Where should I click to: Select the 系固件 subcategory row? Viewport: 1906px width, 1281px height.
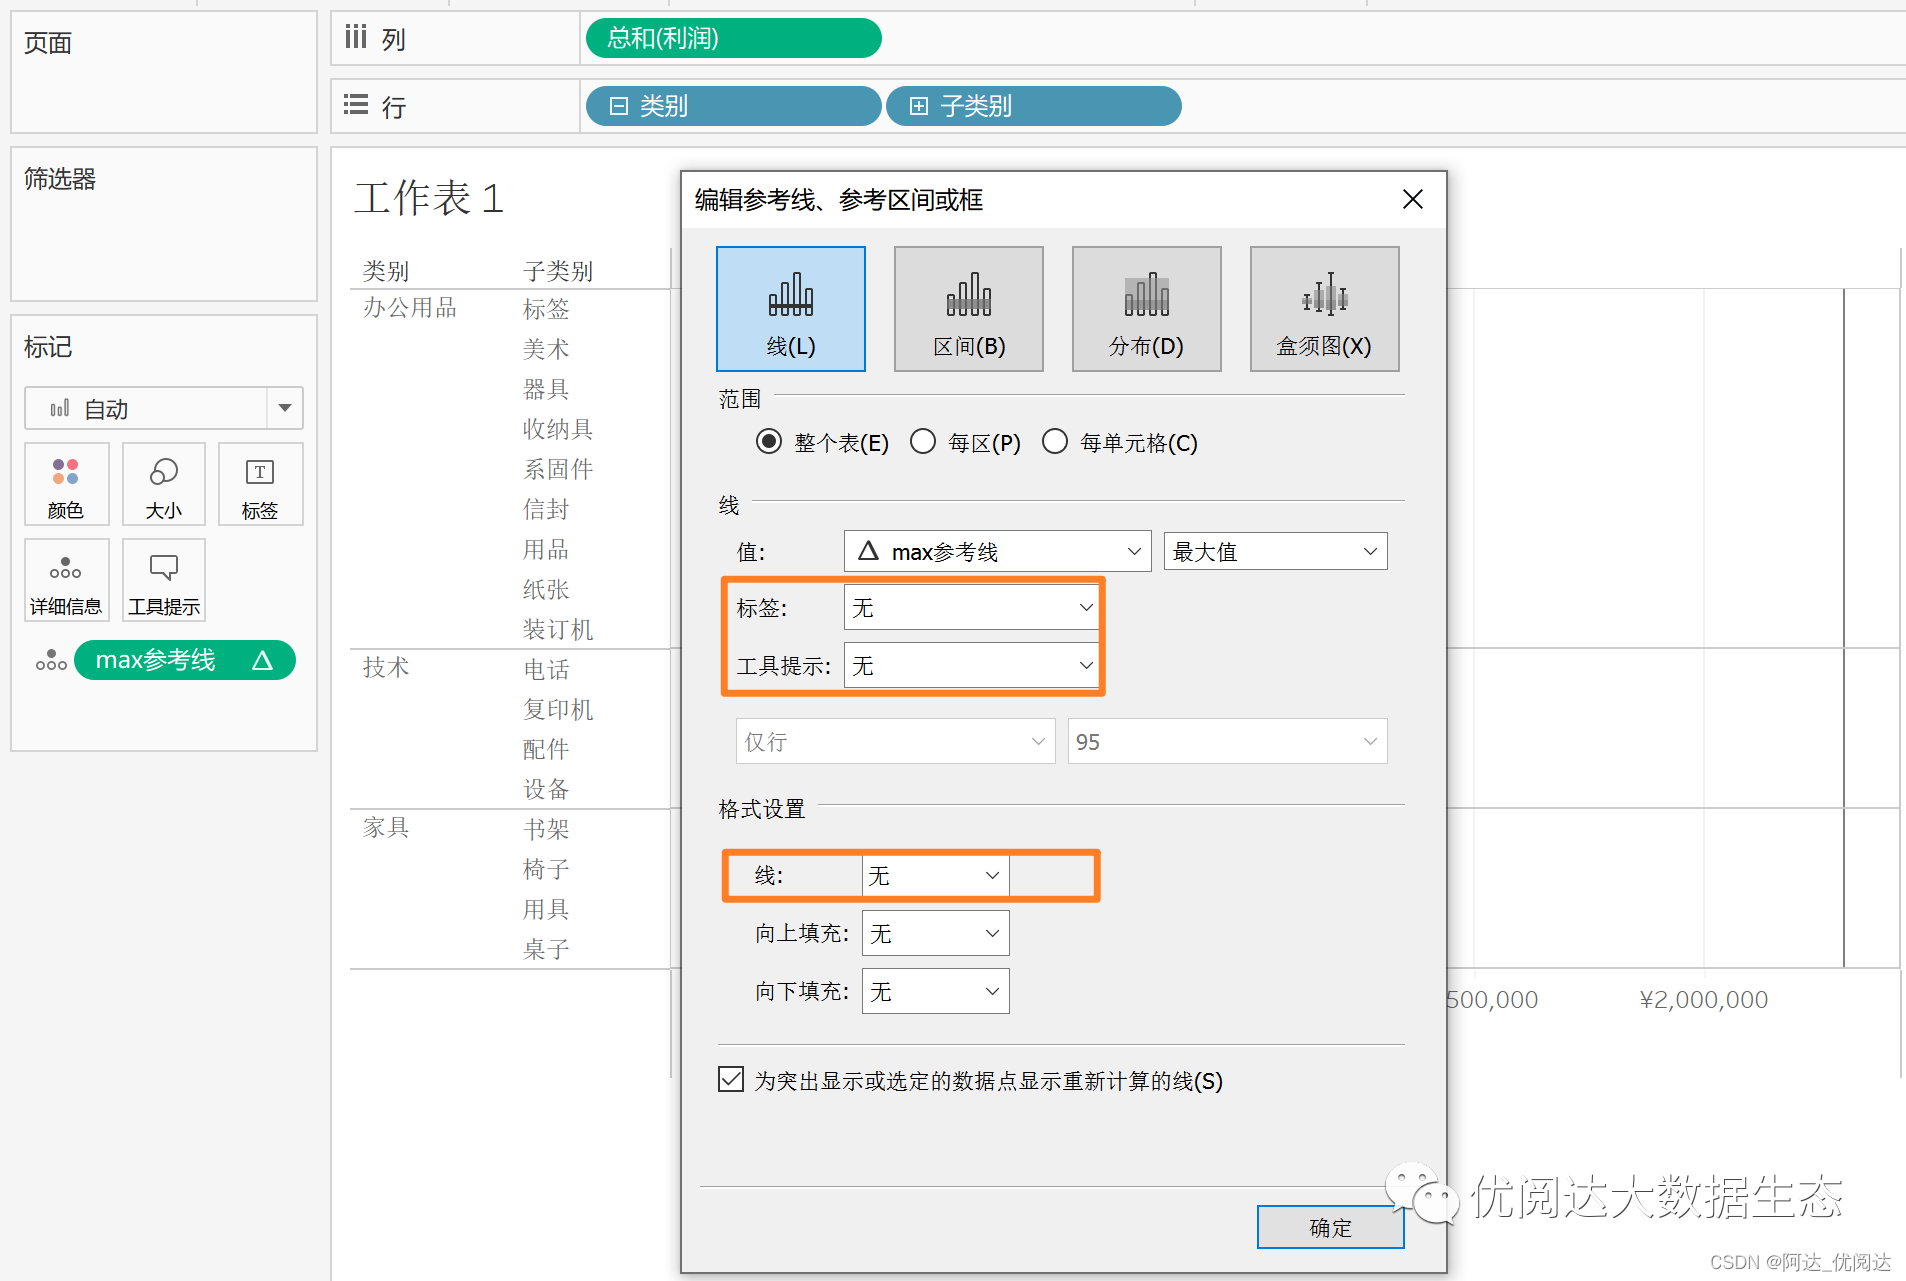(x=558, y=469)
